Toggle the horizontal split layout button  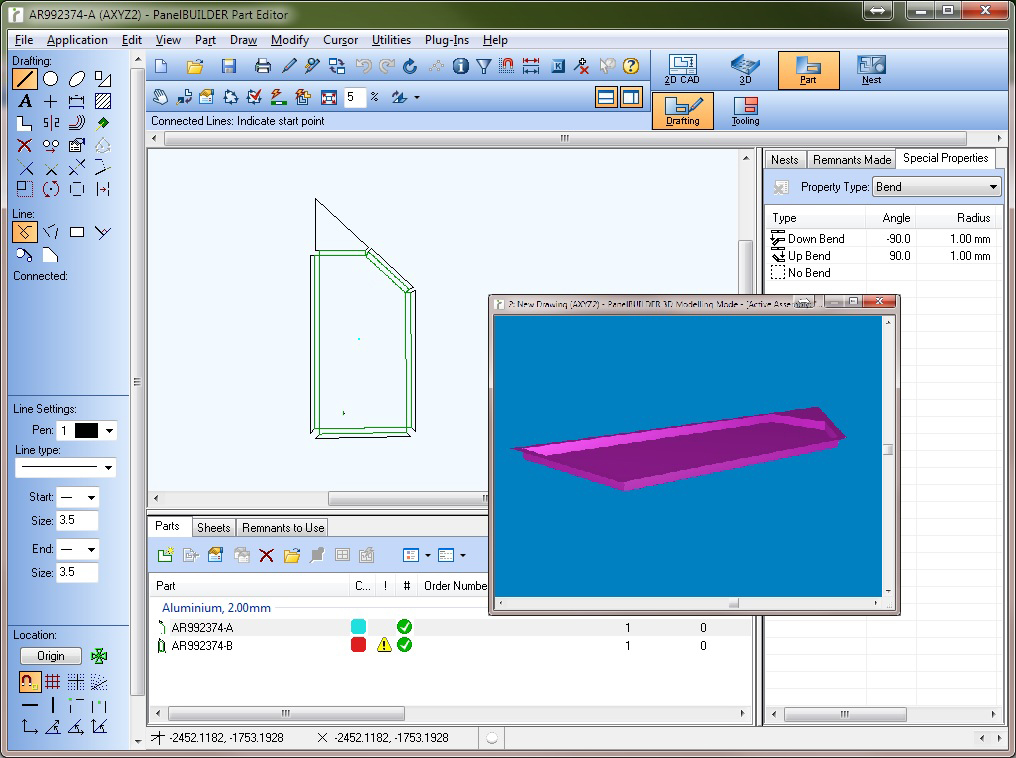pos(606,97)
